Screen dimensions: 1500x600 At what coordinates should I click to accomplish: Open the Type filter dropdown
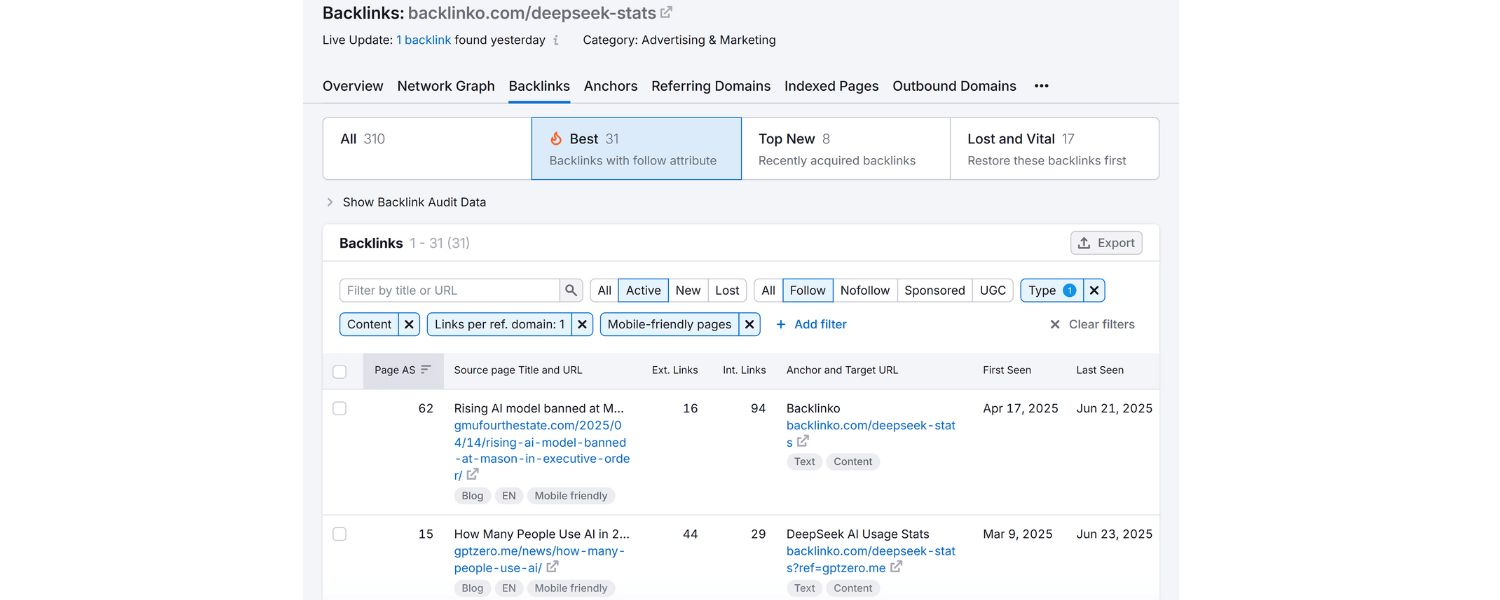click(1043, 290)
